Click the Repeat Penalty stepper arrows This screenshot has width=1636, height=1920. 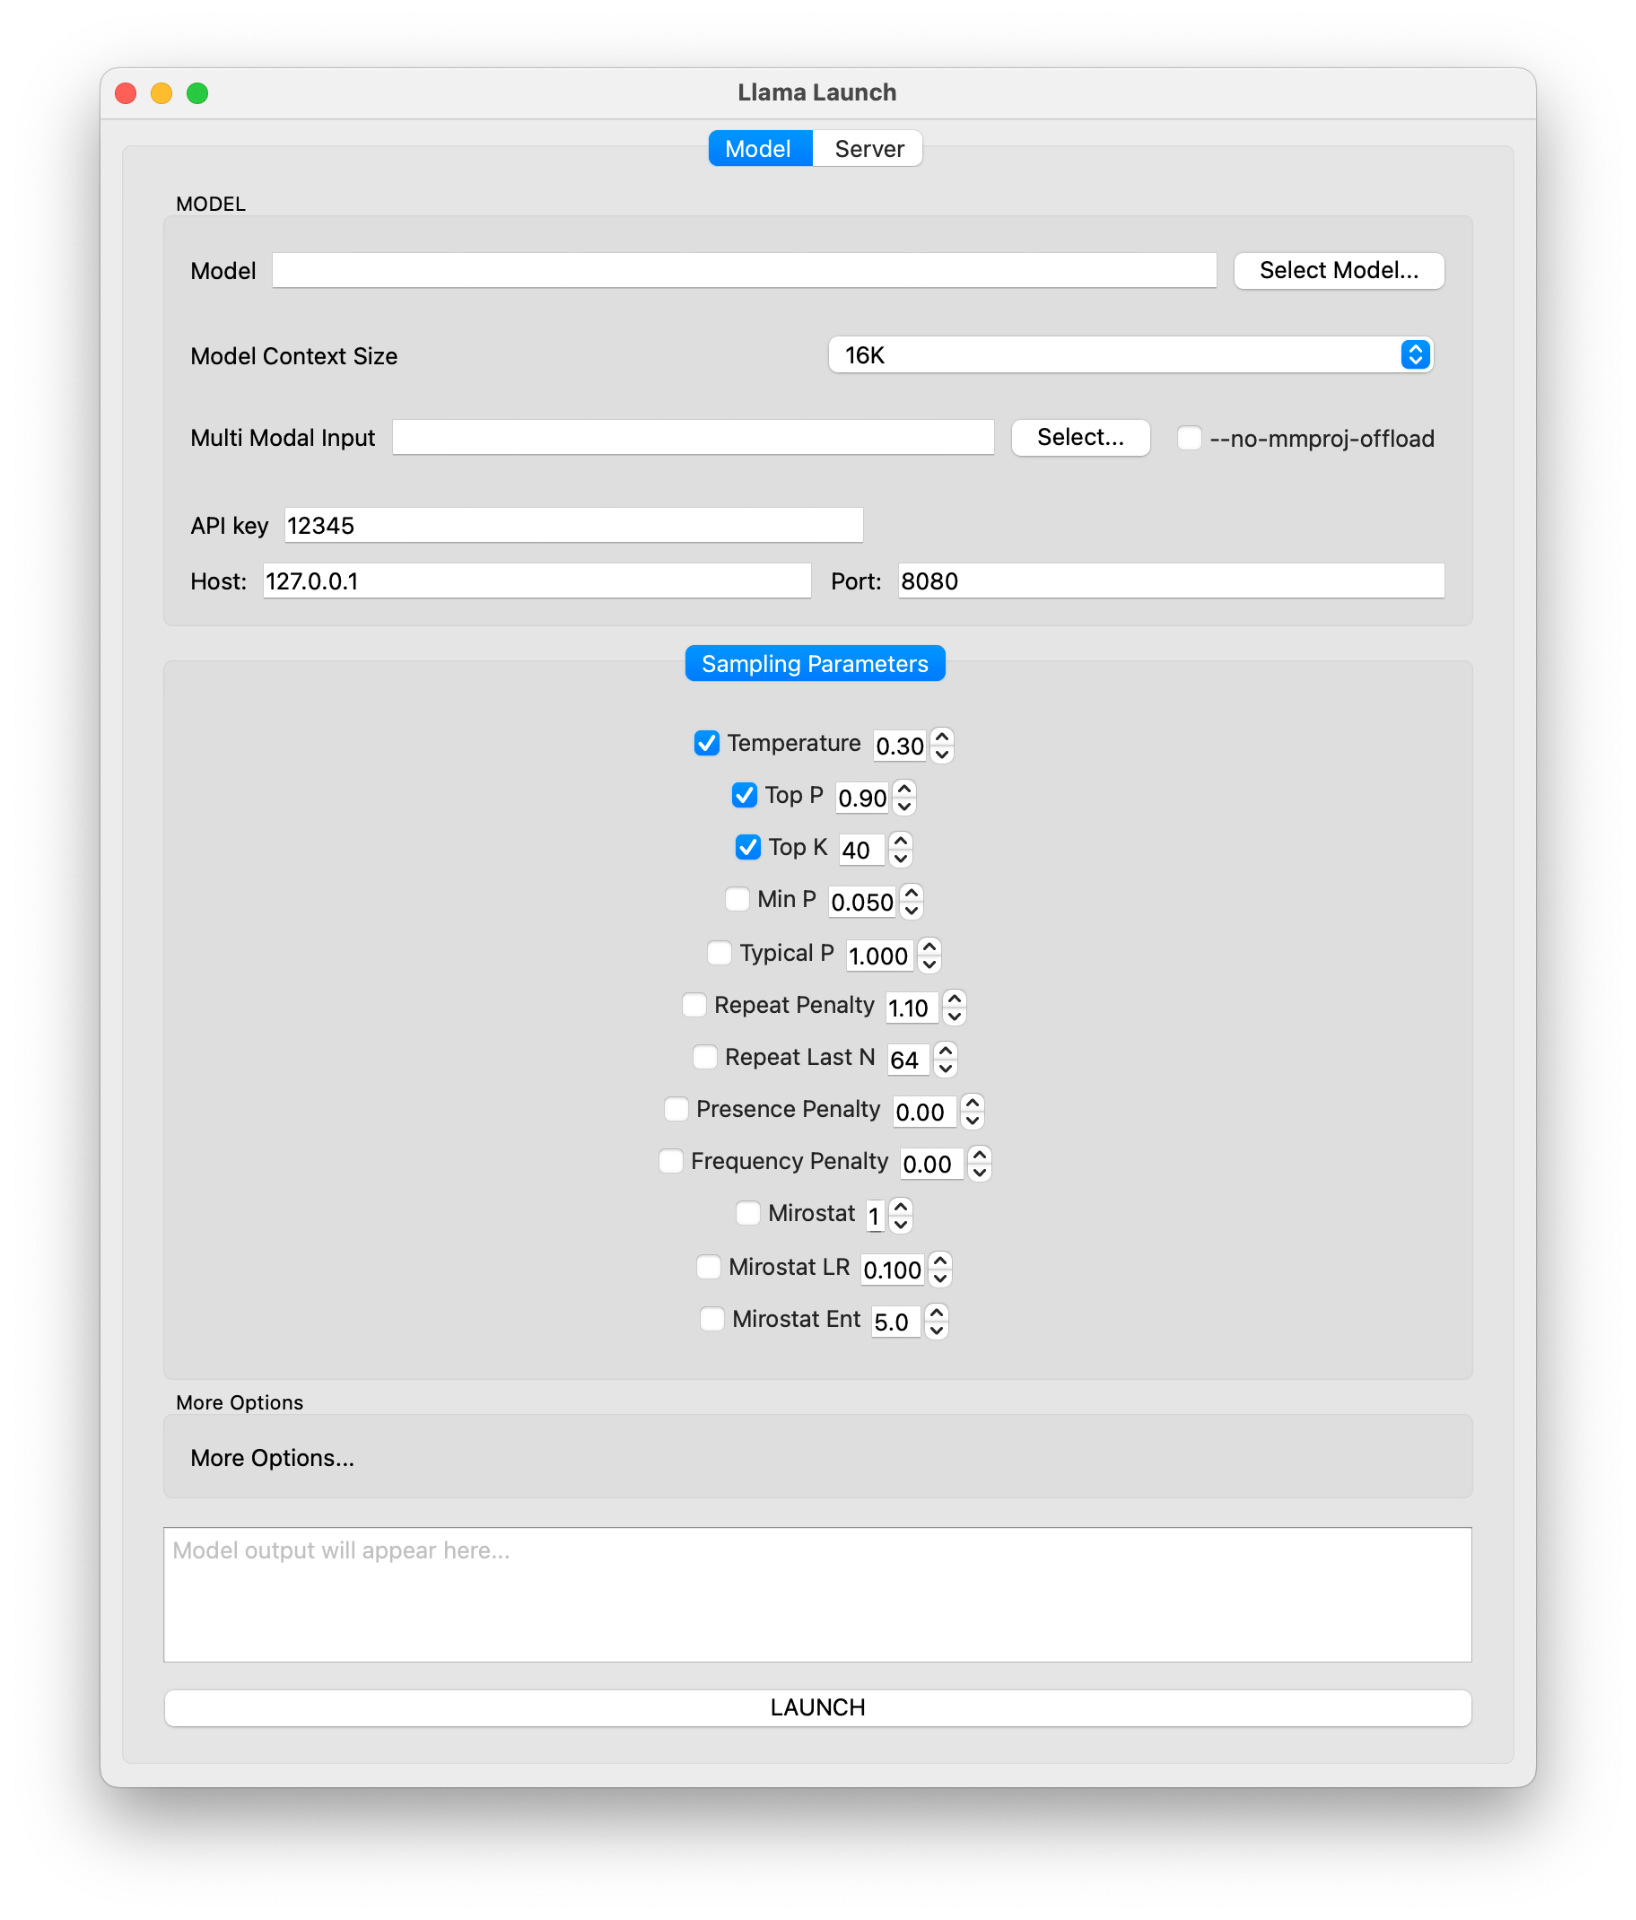[954, 1007]
